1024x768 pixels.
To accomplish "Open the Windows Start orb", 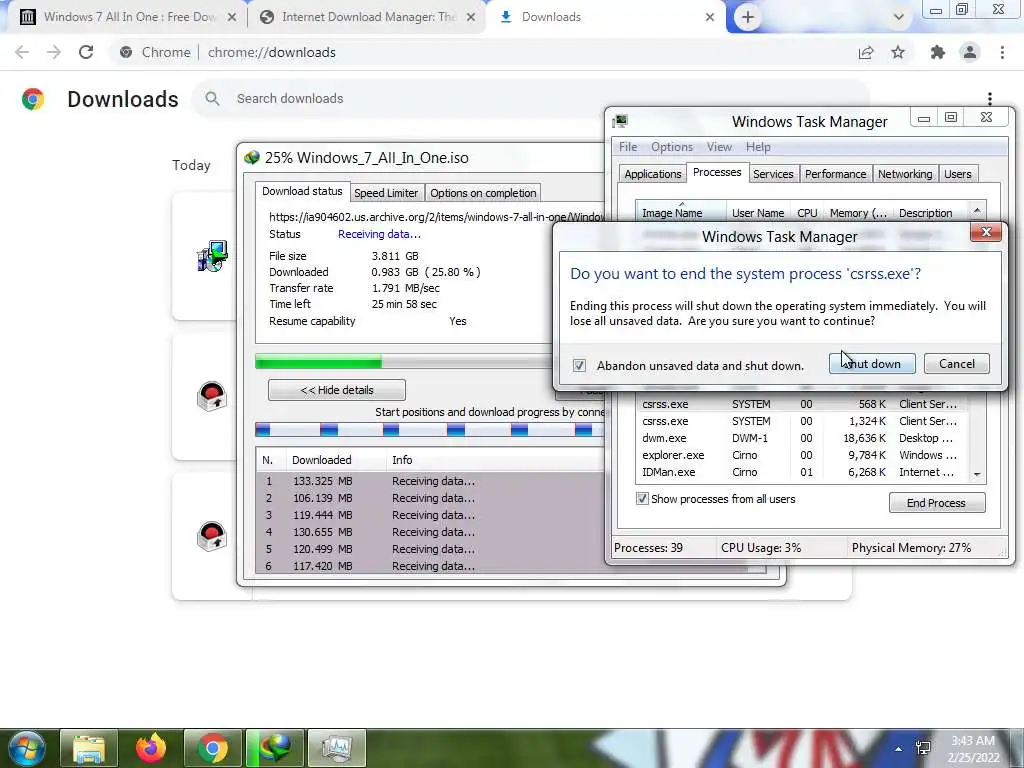I will pos(26,748).
